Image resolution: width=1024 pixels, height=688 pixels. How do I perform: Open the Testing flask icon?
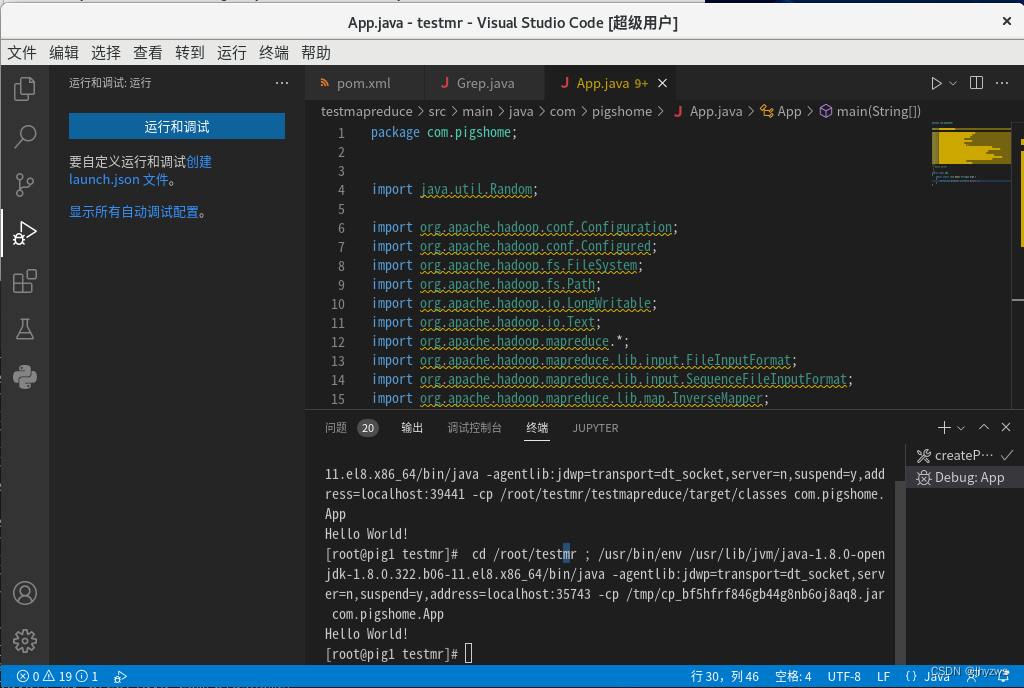click(25, 329)
